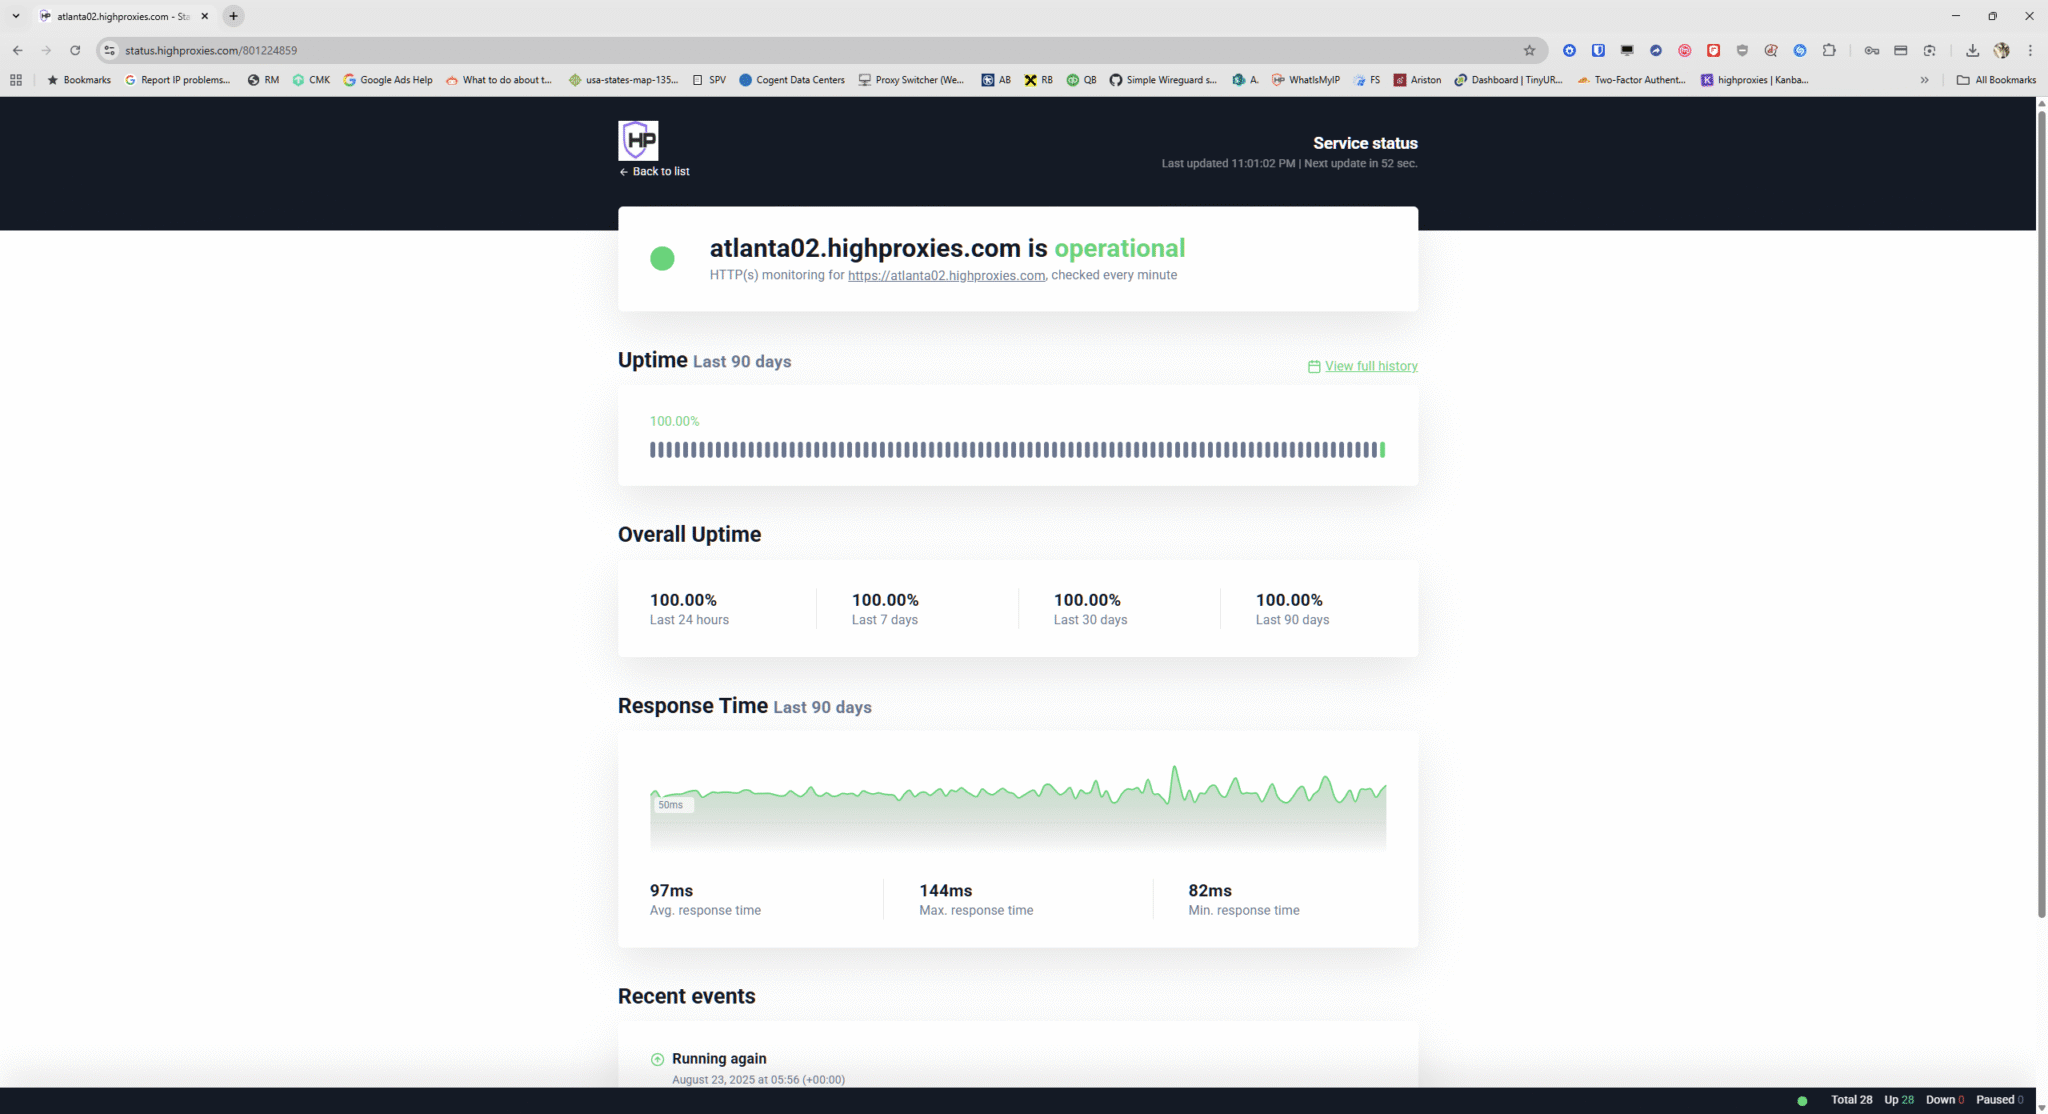2048x1114 pixels.
Task: Focus the address bar URL field
Action: tap(820, 50)
